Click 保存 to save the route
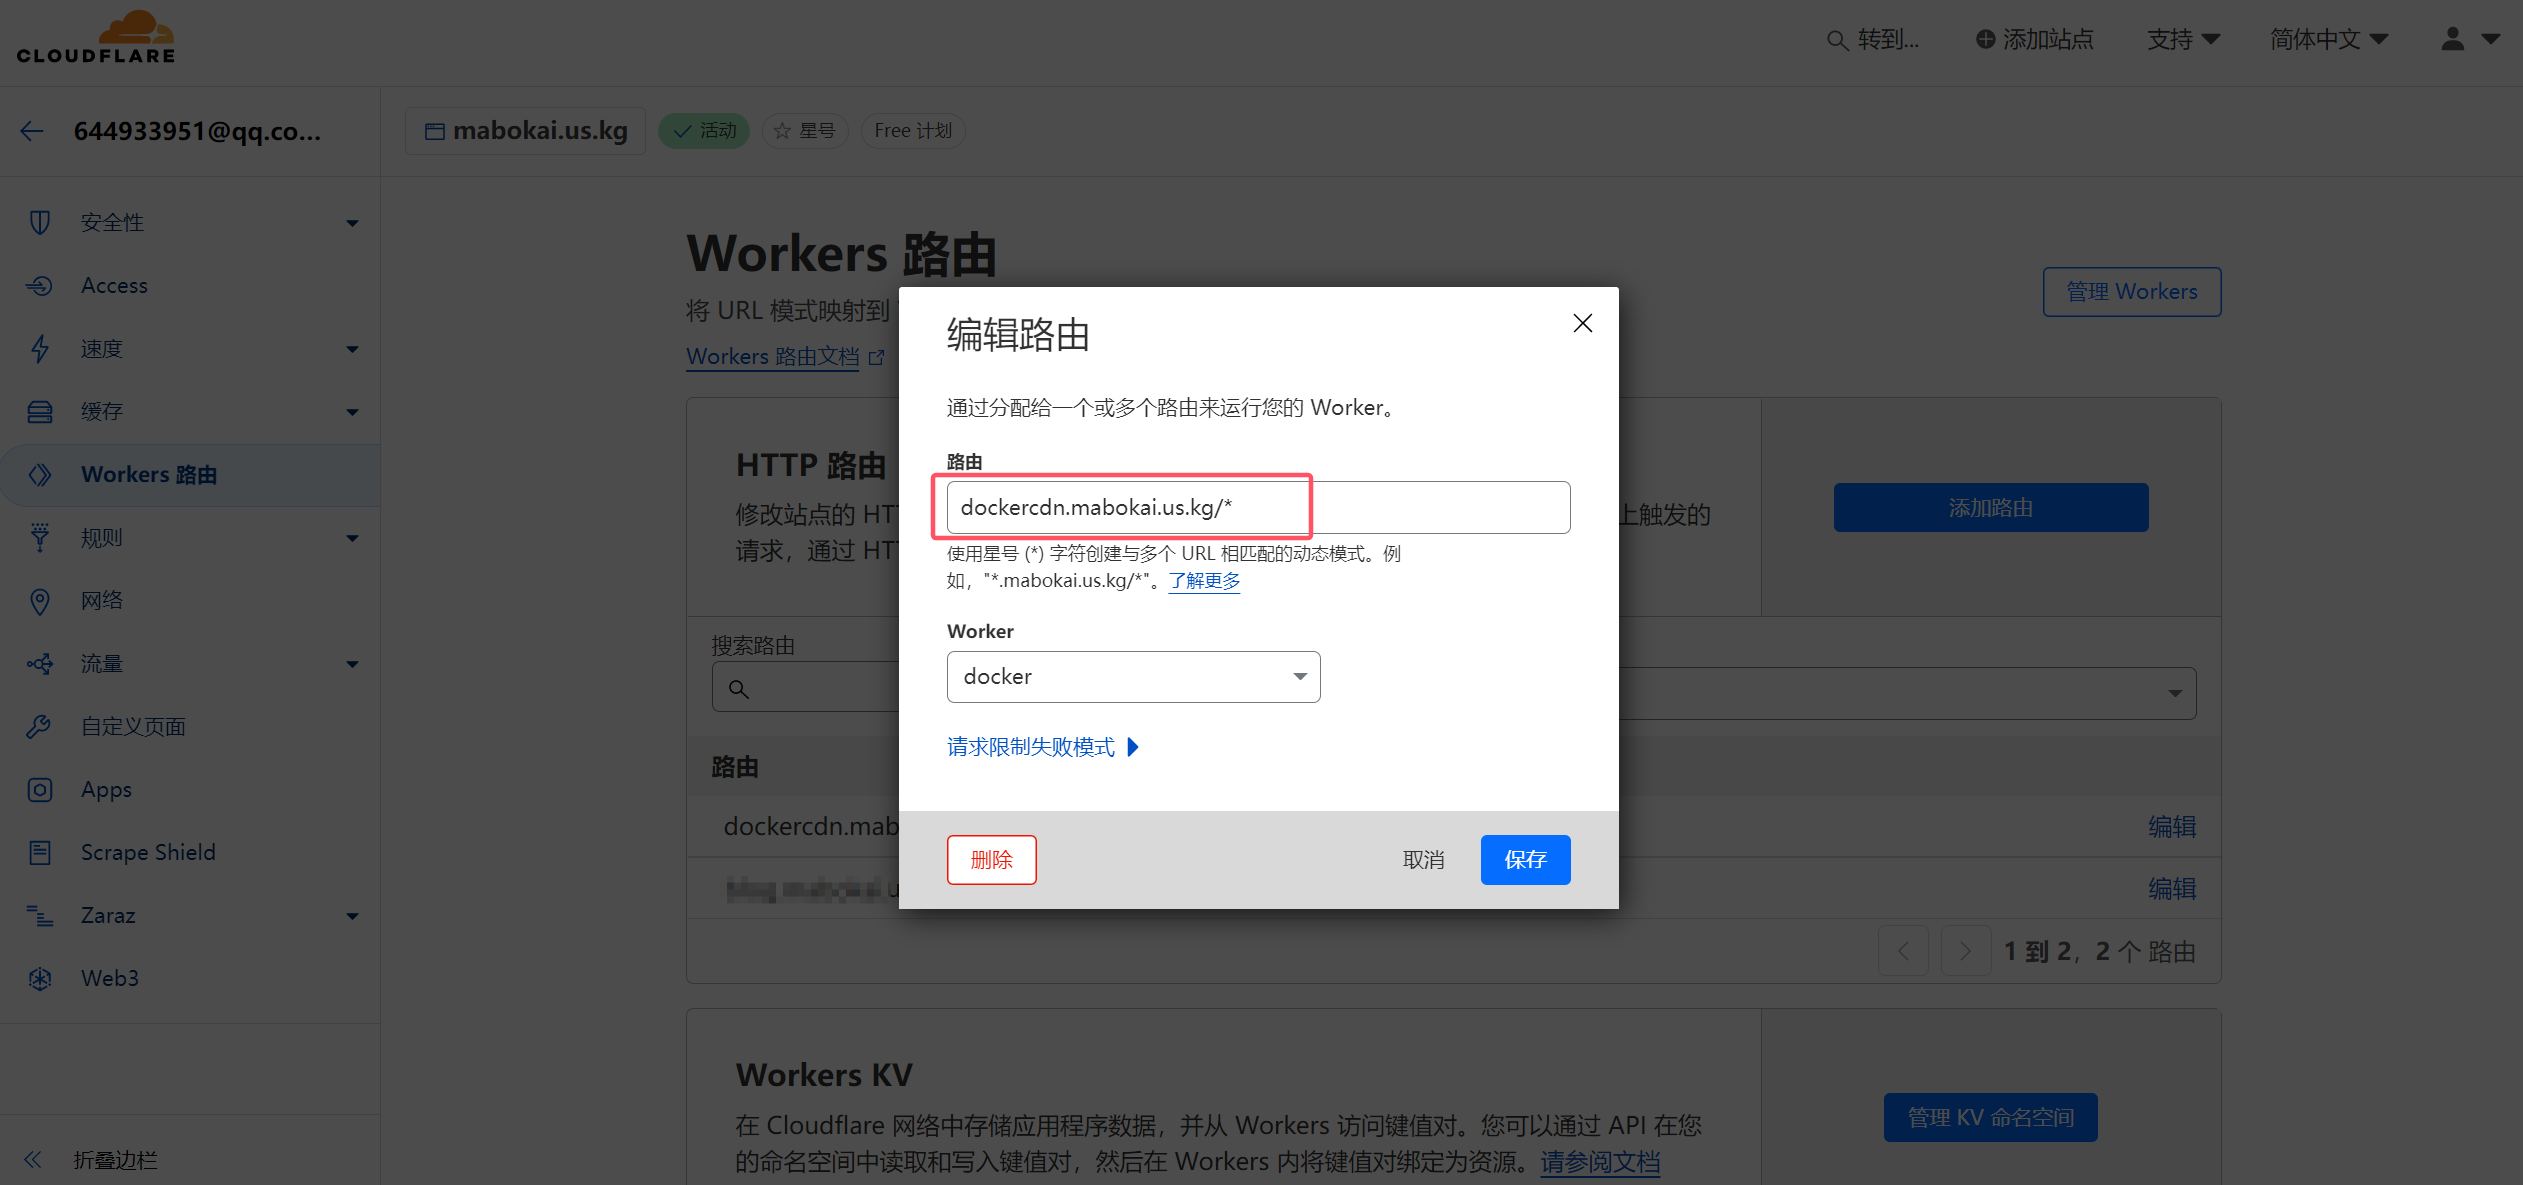2523x1185 pixels. coord(1525,859)
